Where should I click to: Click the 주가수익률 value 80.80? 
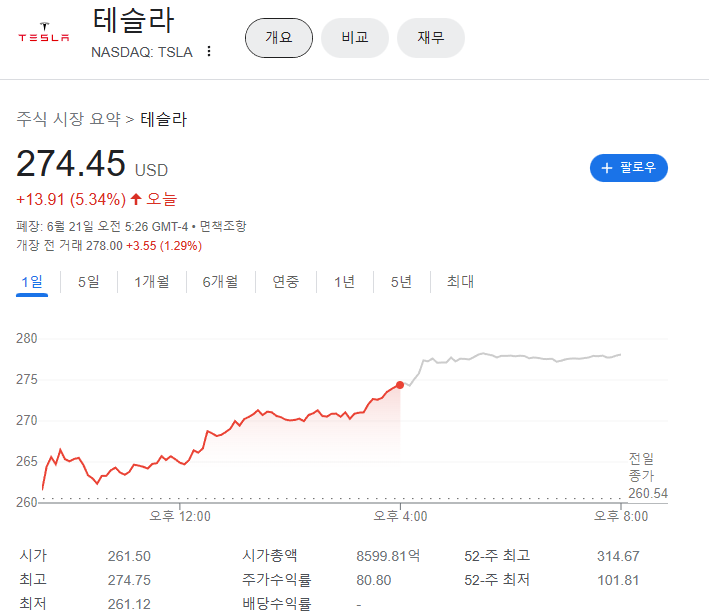pos(373,580)
